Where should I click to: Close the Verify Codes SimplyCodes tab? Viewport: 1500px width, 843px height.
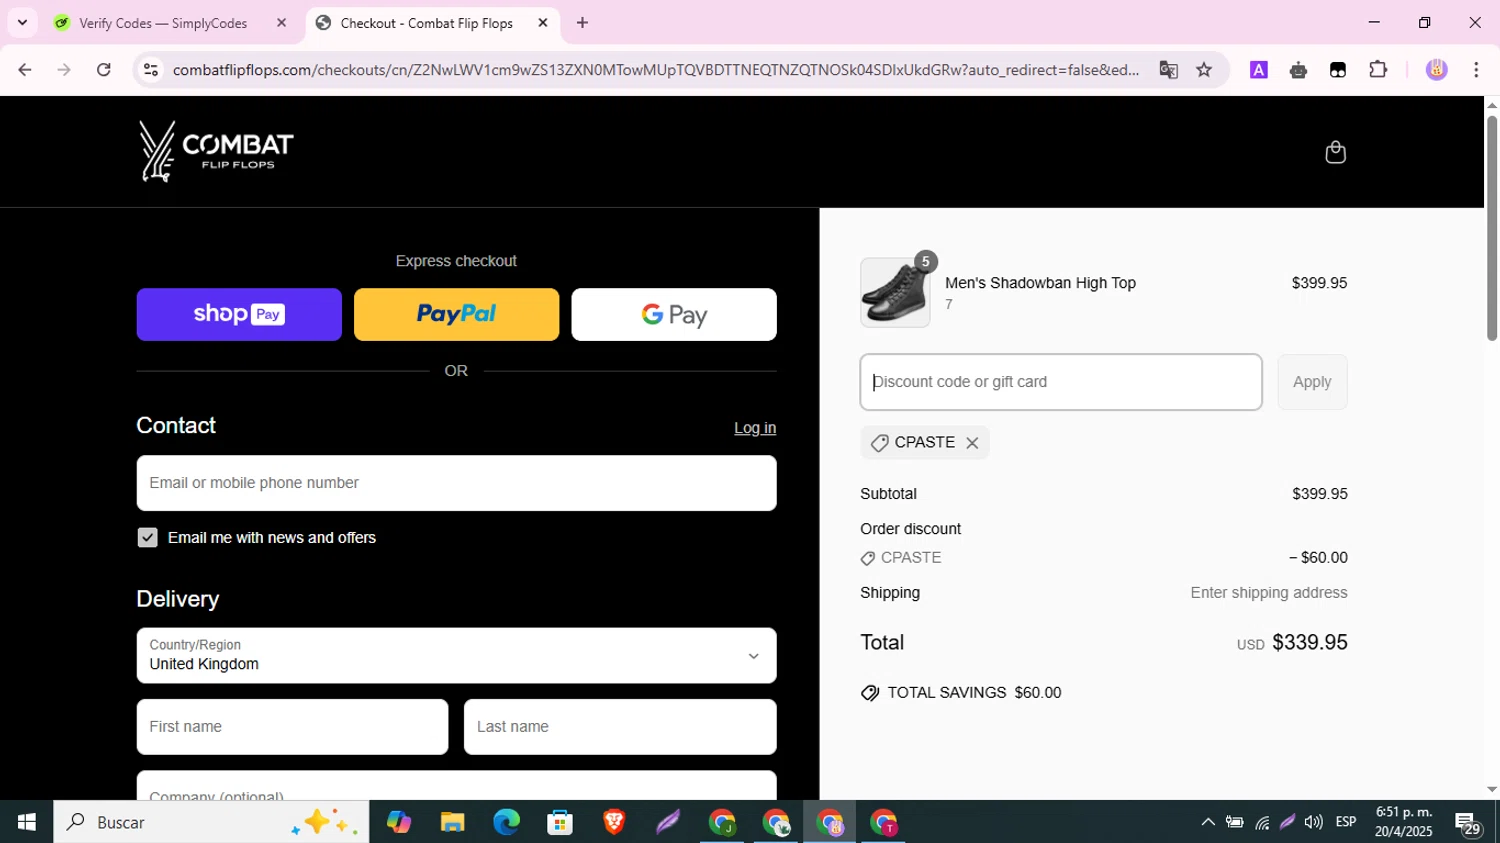tap(281, 23)
